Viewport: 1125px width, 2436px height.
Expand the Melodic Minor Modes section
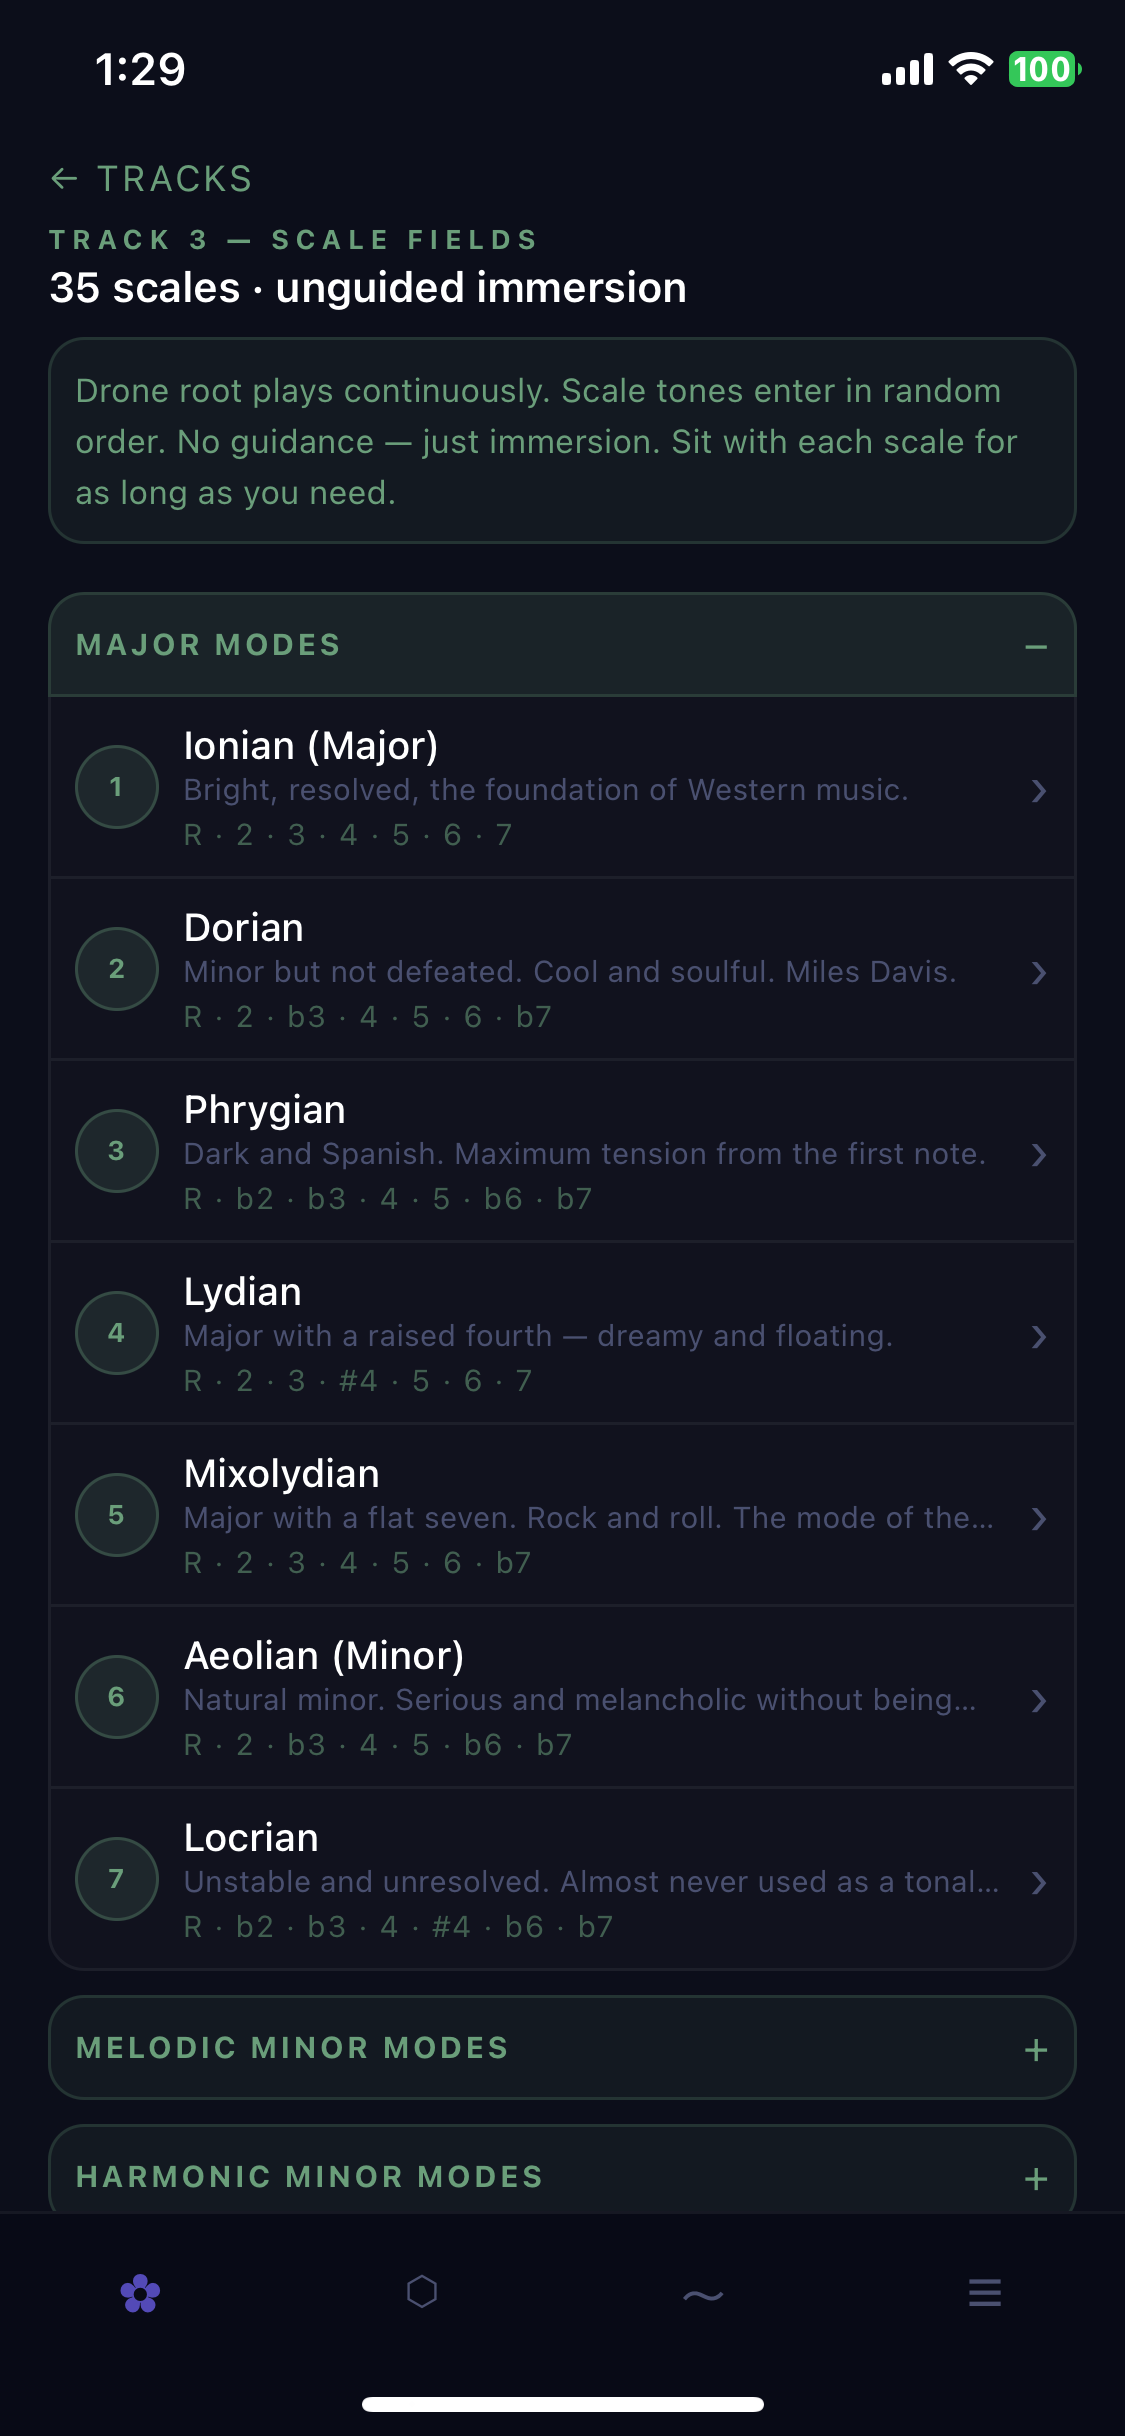pos(1036,2050)
